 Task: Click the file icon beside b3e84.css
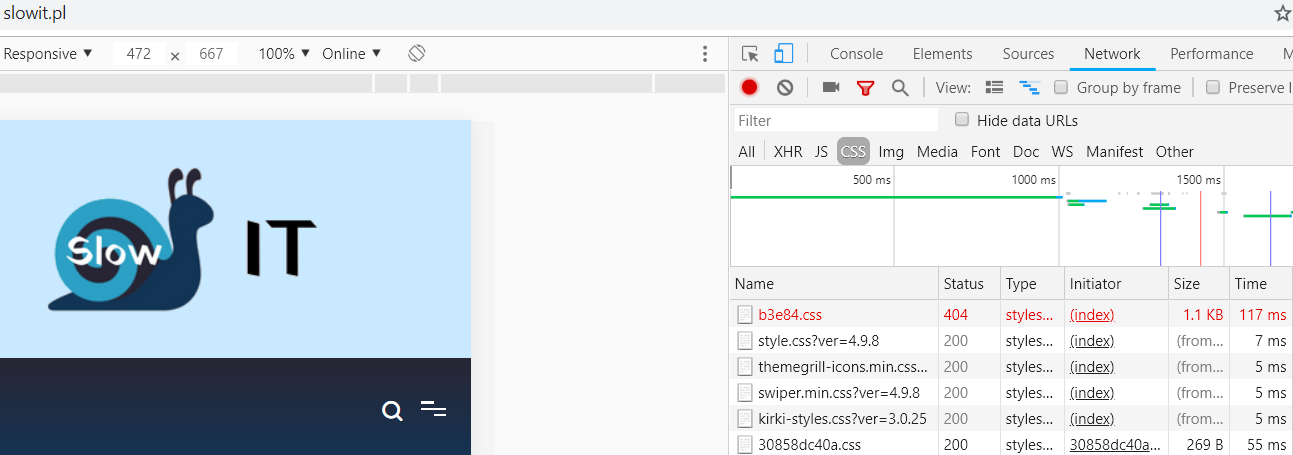(745, 314)
